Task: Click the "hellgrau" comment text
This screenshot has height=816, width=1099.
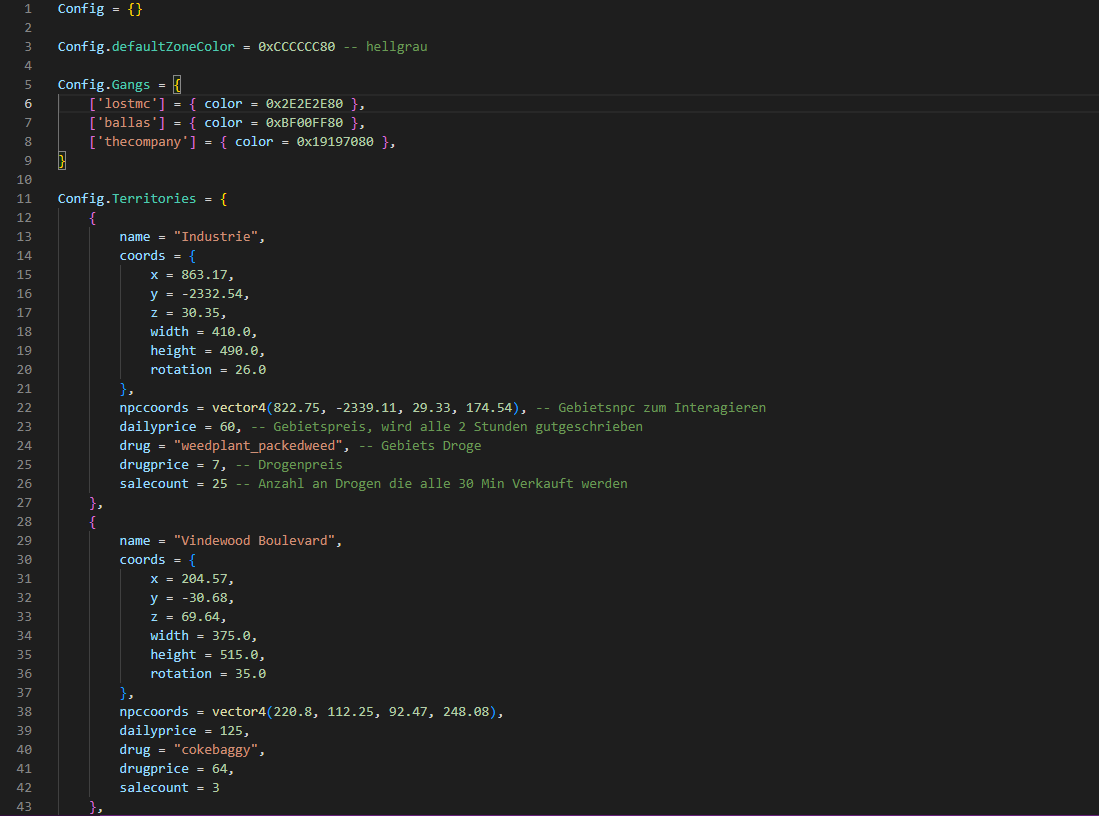Action: point(396,47)
